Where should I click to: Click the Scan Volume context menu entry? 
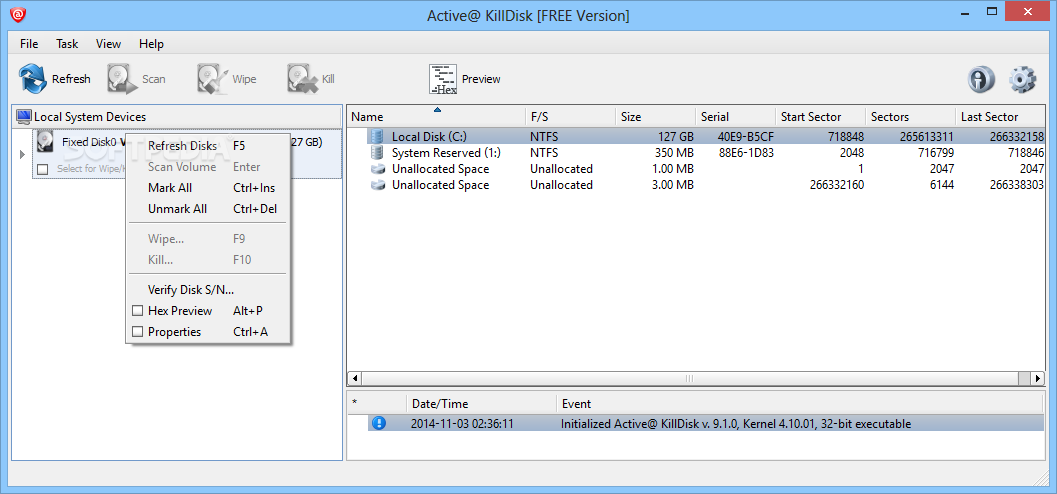(x=208, y=167)
